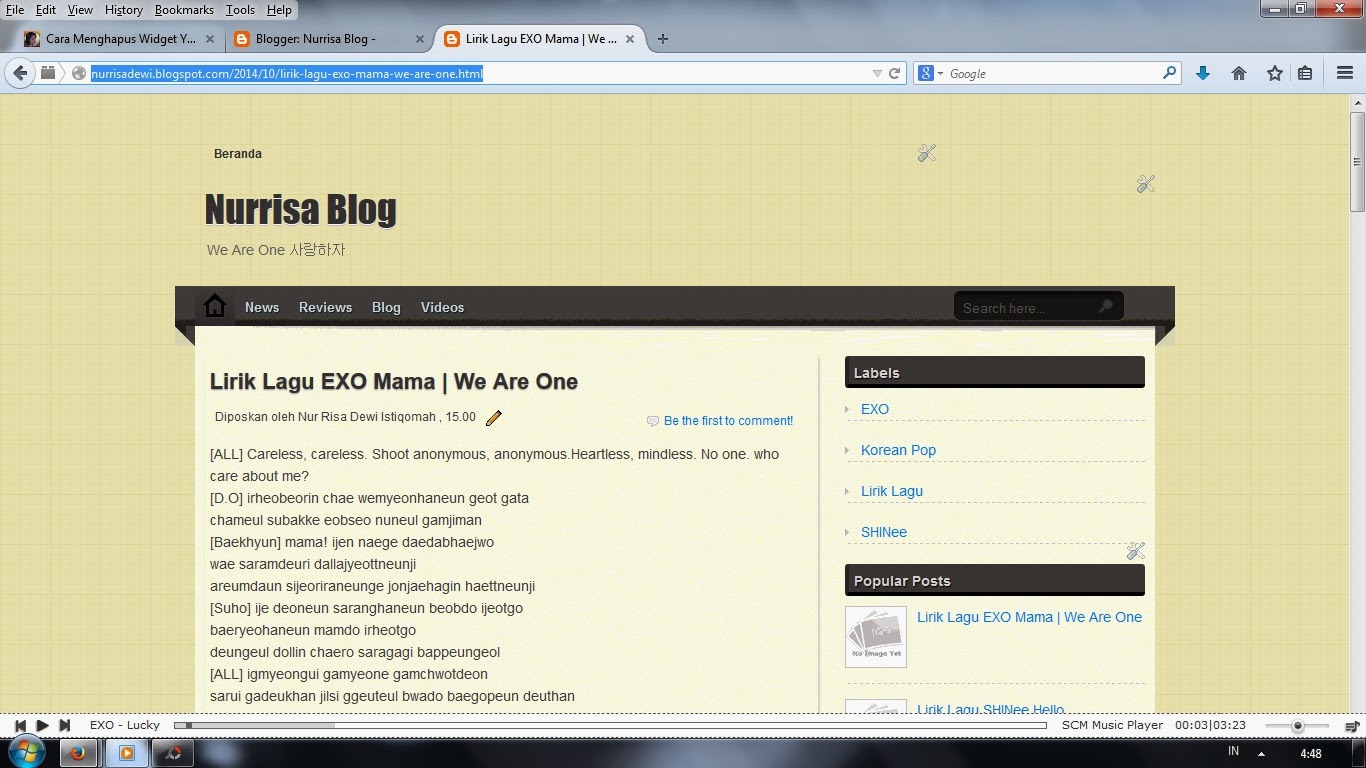Adjust the music player volume slider
This screenshot has width=1366, height=768.
(1297, 725)
